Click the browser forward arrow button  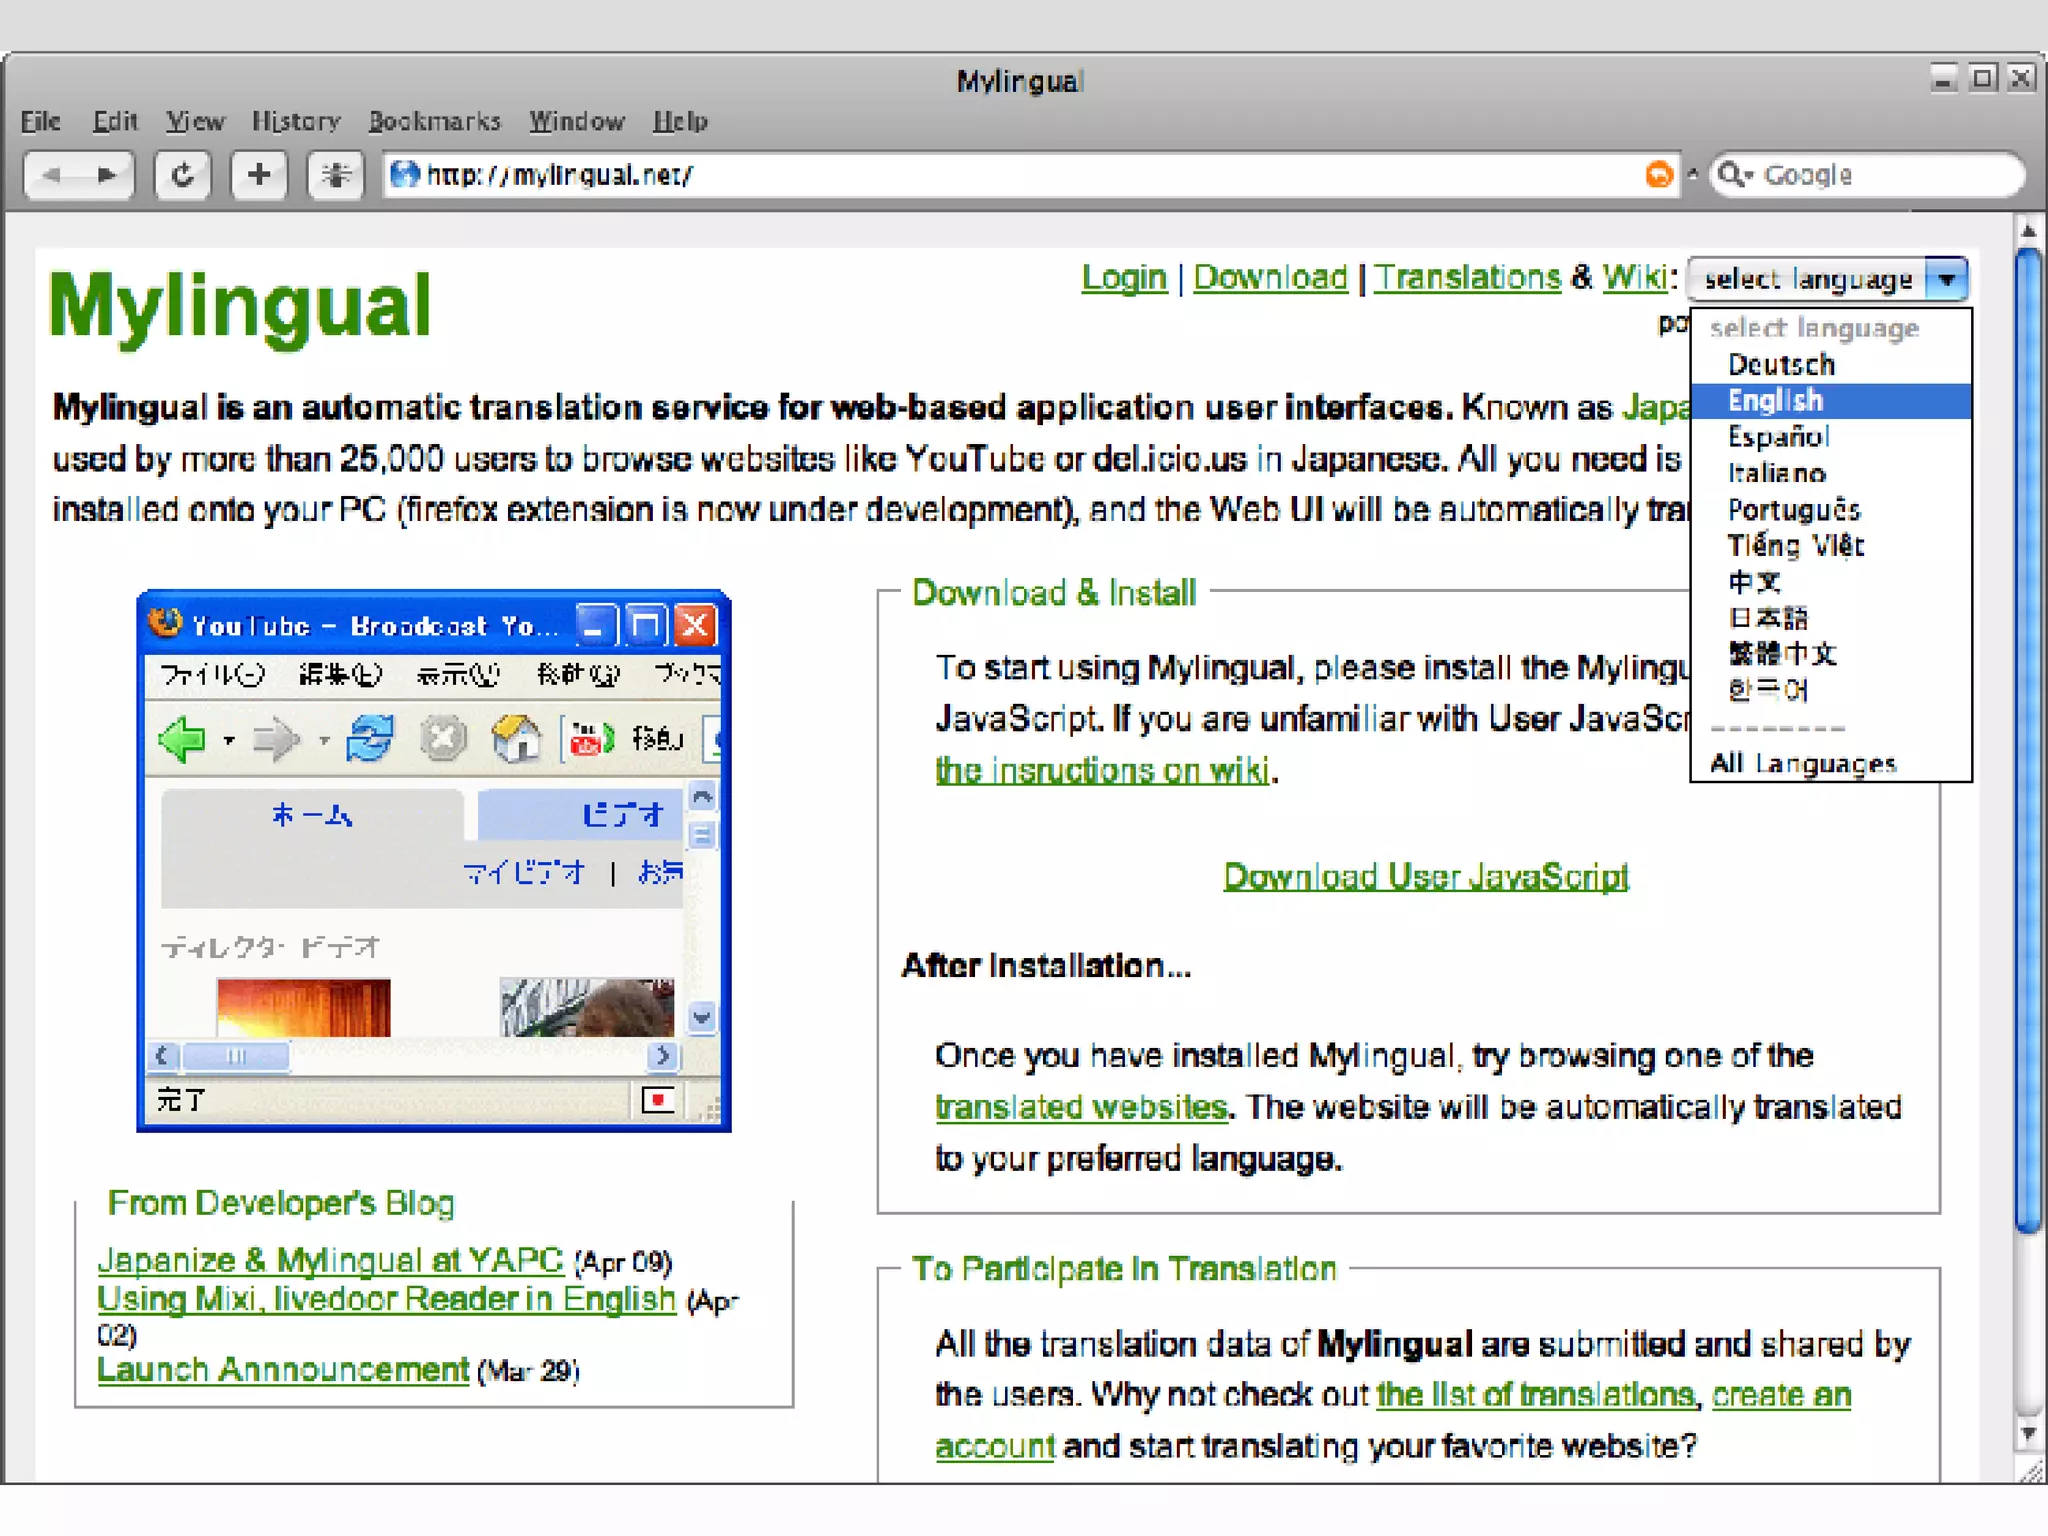[x=106, y=176]
